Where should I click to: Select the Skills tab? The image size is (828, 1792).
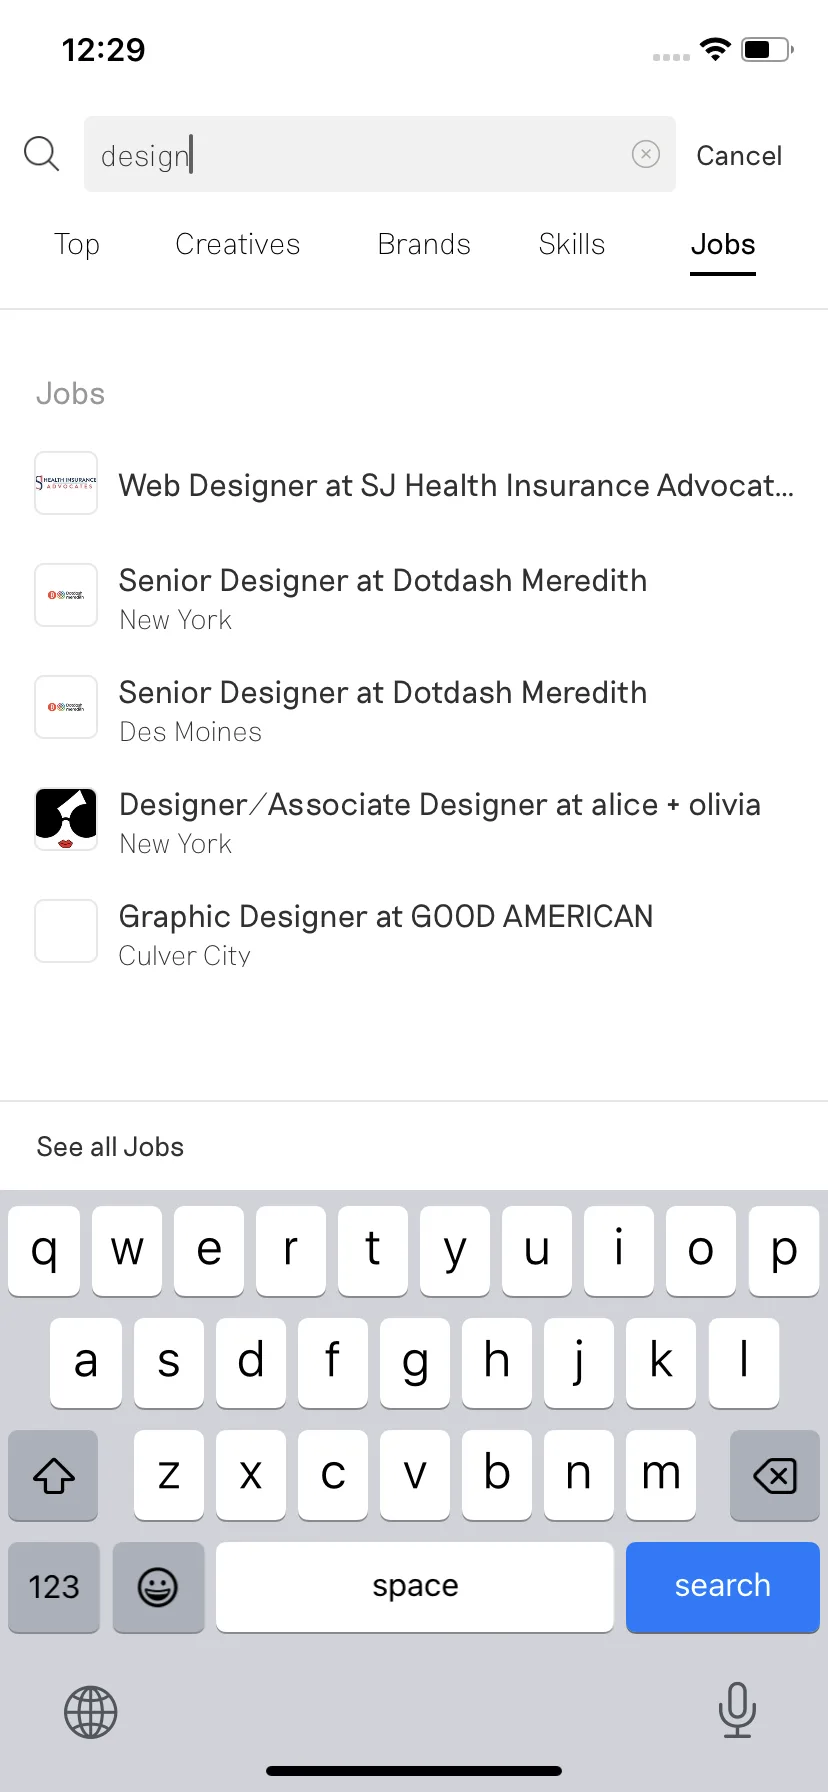coord(572,244)
